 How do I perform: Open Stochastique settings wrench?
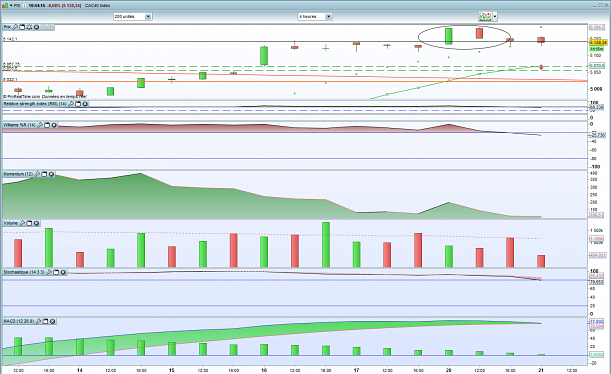tap(49, 272)
